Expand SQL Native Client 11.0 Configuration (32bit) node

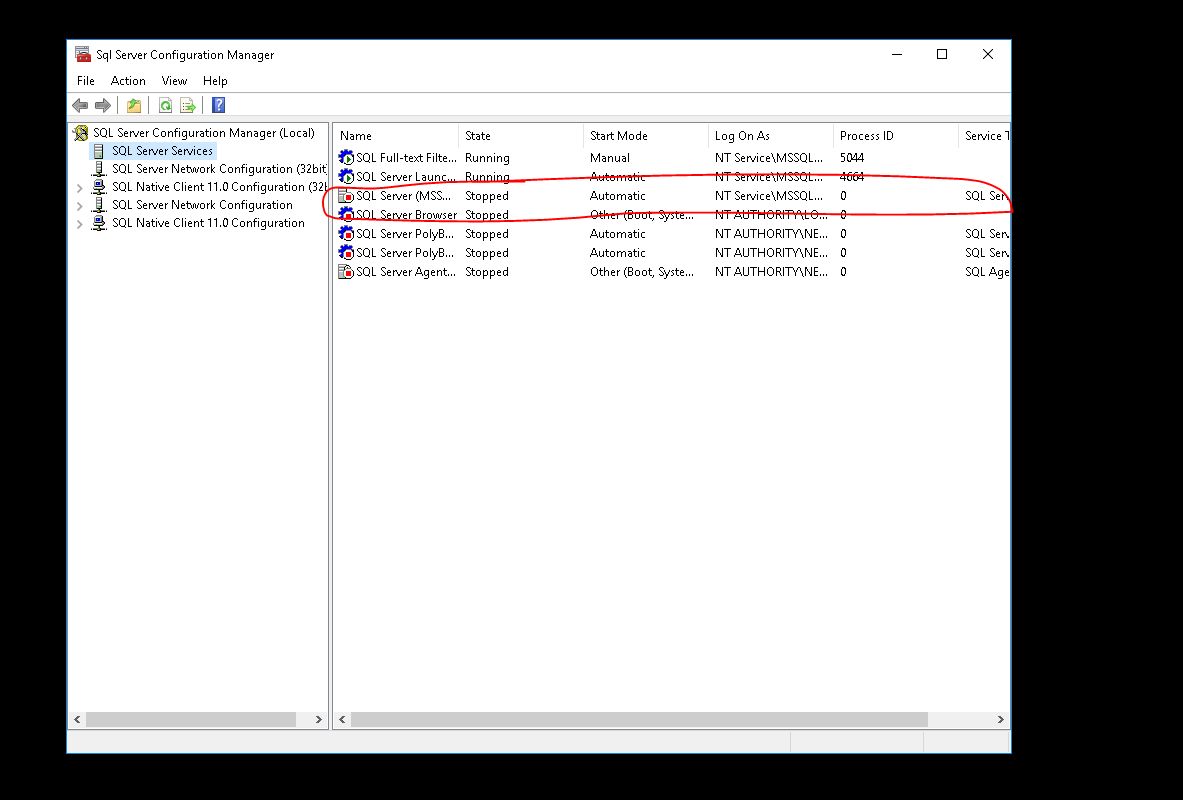[80, 187]
